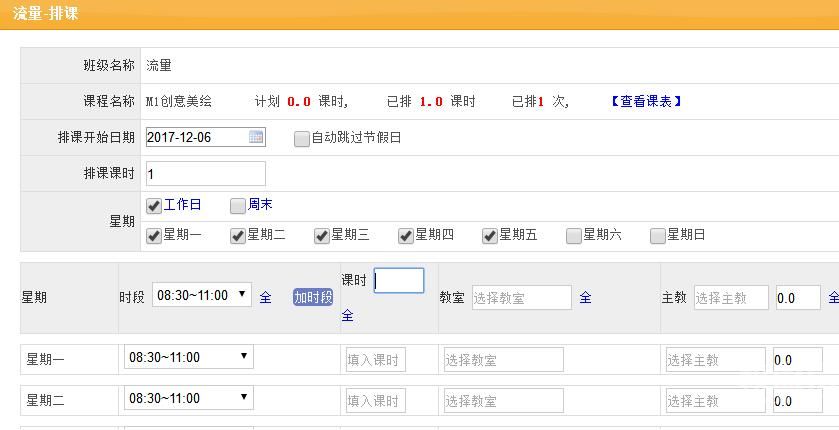The height and width of the screenshot is (430, 839).
Task: Click 选择教室 field in 星期一 row
Action: [504, 360]
